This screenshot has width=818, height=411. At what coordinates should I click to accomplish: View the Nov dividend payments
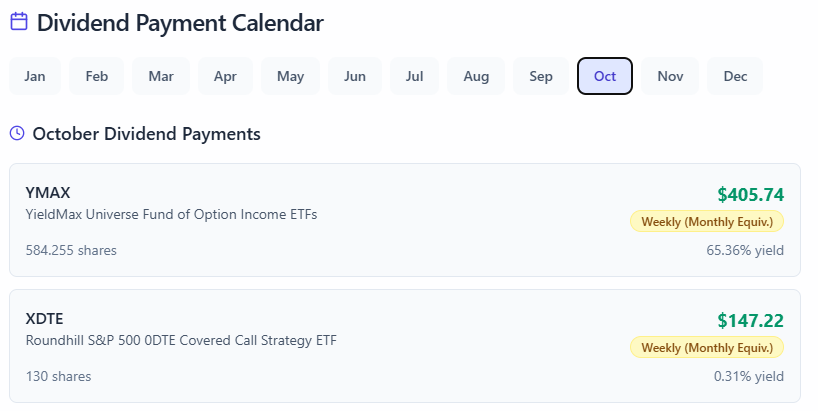670,76
